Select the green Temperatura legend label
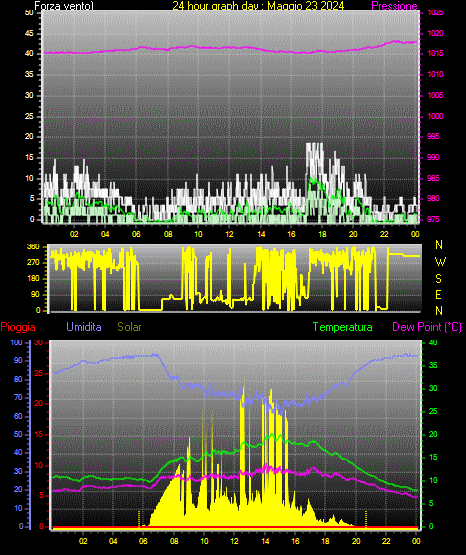Viewport: 466px width, 555px height. tap(343, 327)
